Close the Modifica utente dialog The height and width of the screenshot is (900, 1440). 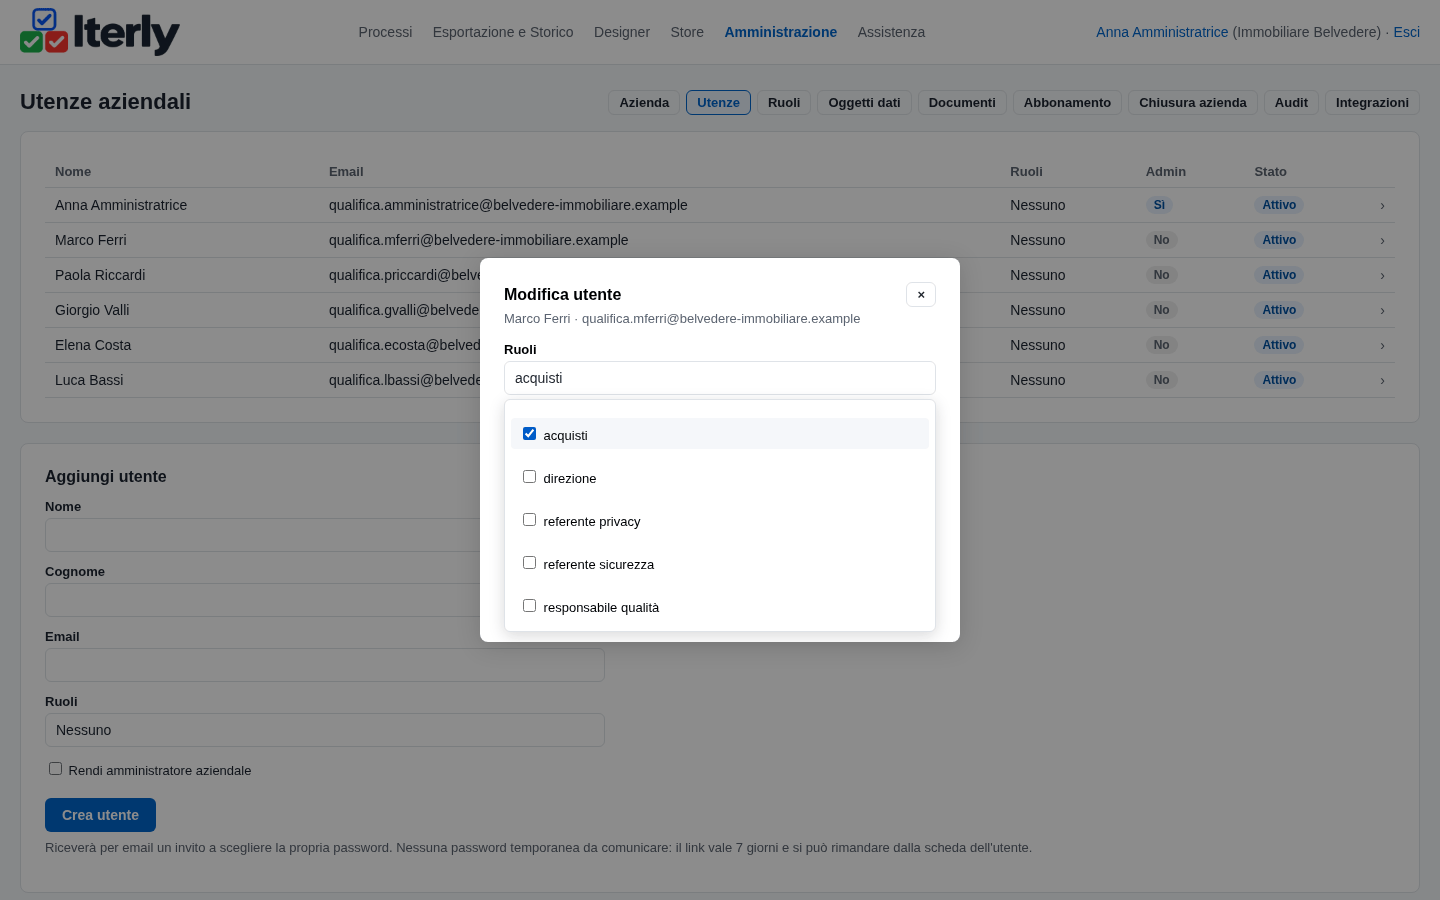click(921, 294)
